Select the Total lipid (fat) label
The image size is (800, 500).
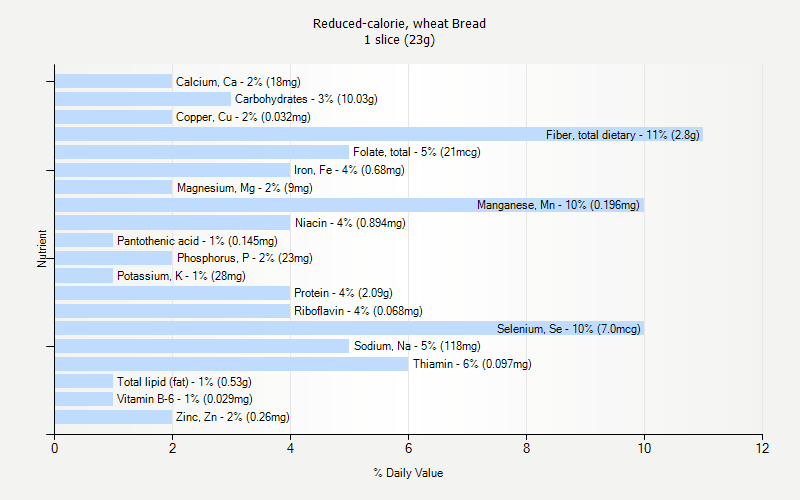184,382
